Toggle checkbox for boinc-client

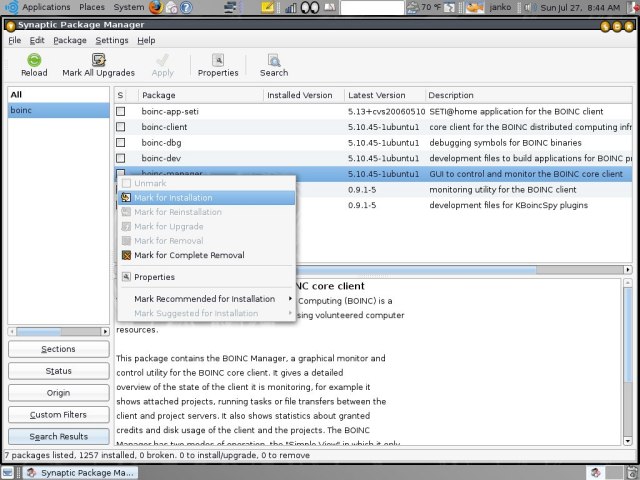tap(120, 127)
